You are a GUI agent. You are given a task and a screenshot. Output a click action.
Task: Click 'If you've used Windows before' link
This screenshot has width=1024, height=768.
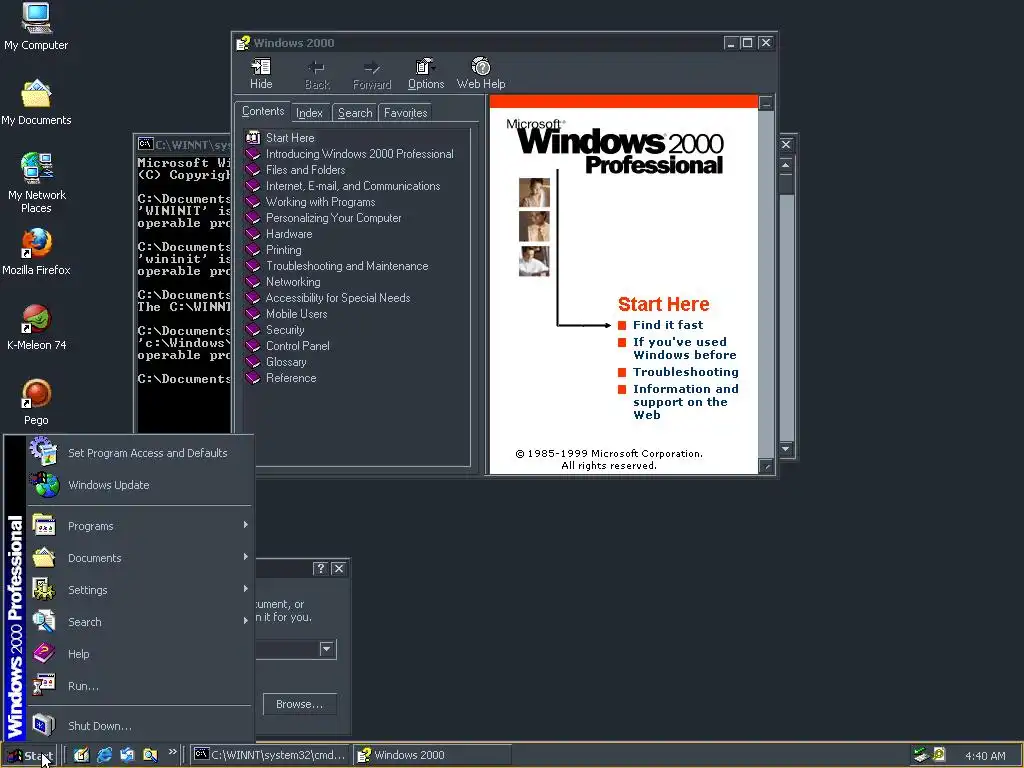pyautogui.click(x=684, y=348)
